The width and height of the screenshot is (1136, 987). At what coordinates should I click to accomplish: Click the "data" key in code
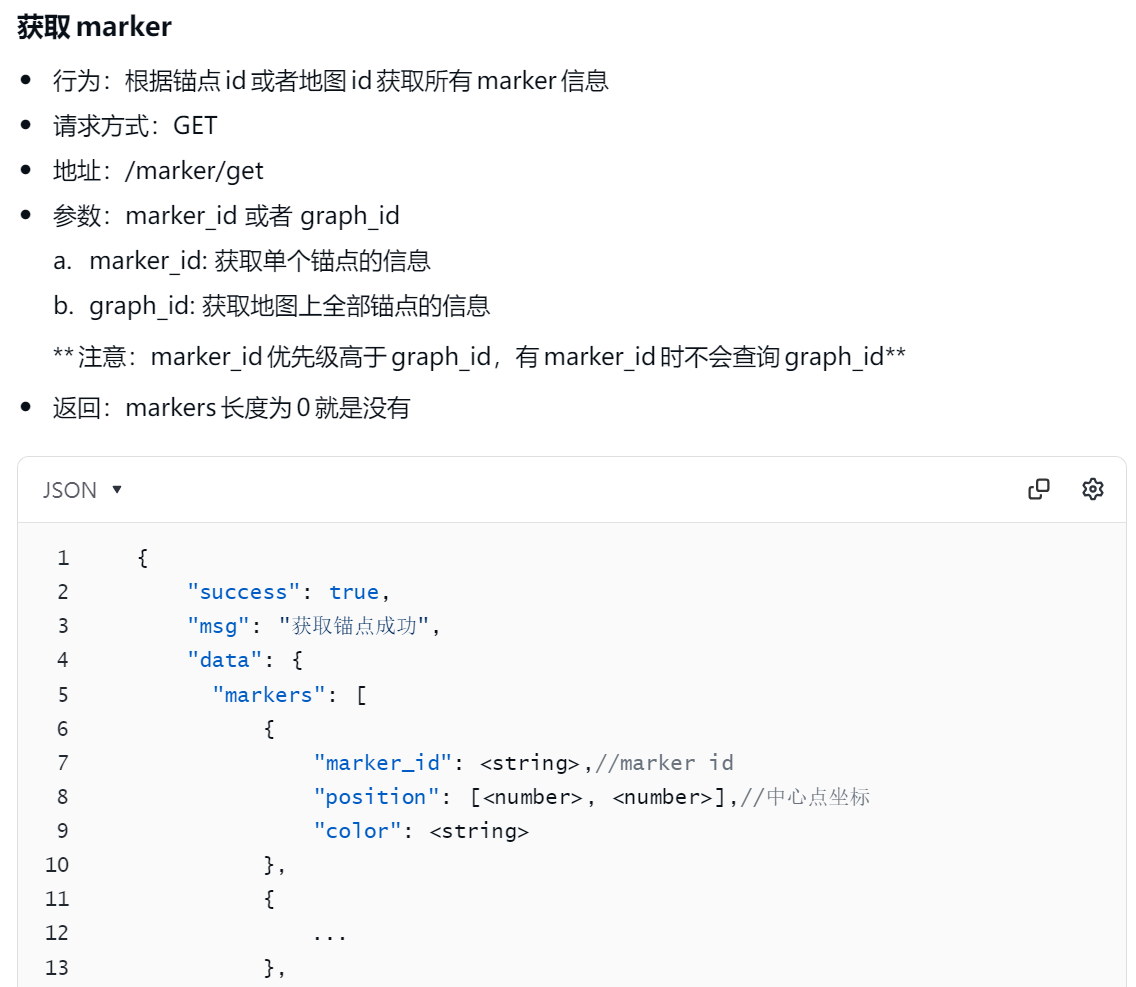[x=224, y=660]
